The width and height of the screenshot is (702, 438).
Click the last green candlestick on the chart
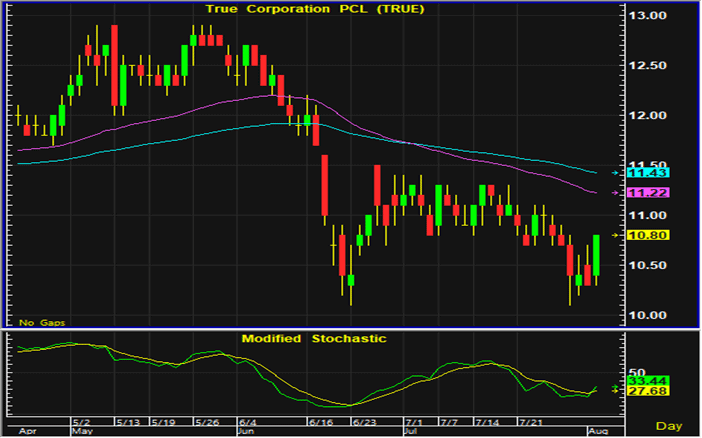(x=597, y=255)
